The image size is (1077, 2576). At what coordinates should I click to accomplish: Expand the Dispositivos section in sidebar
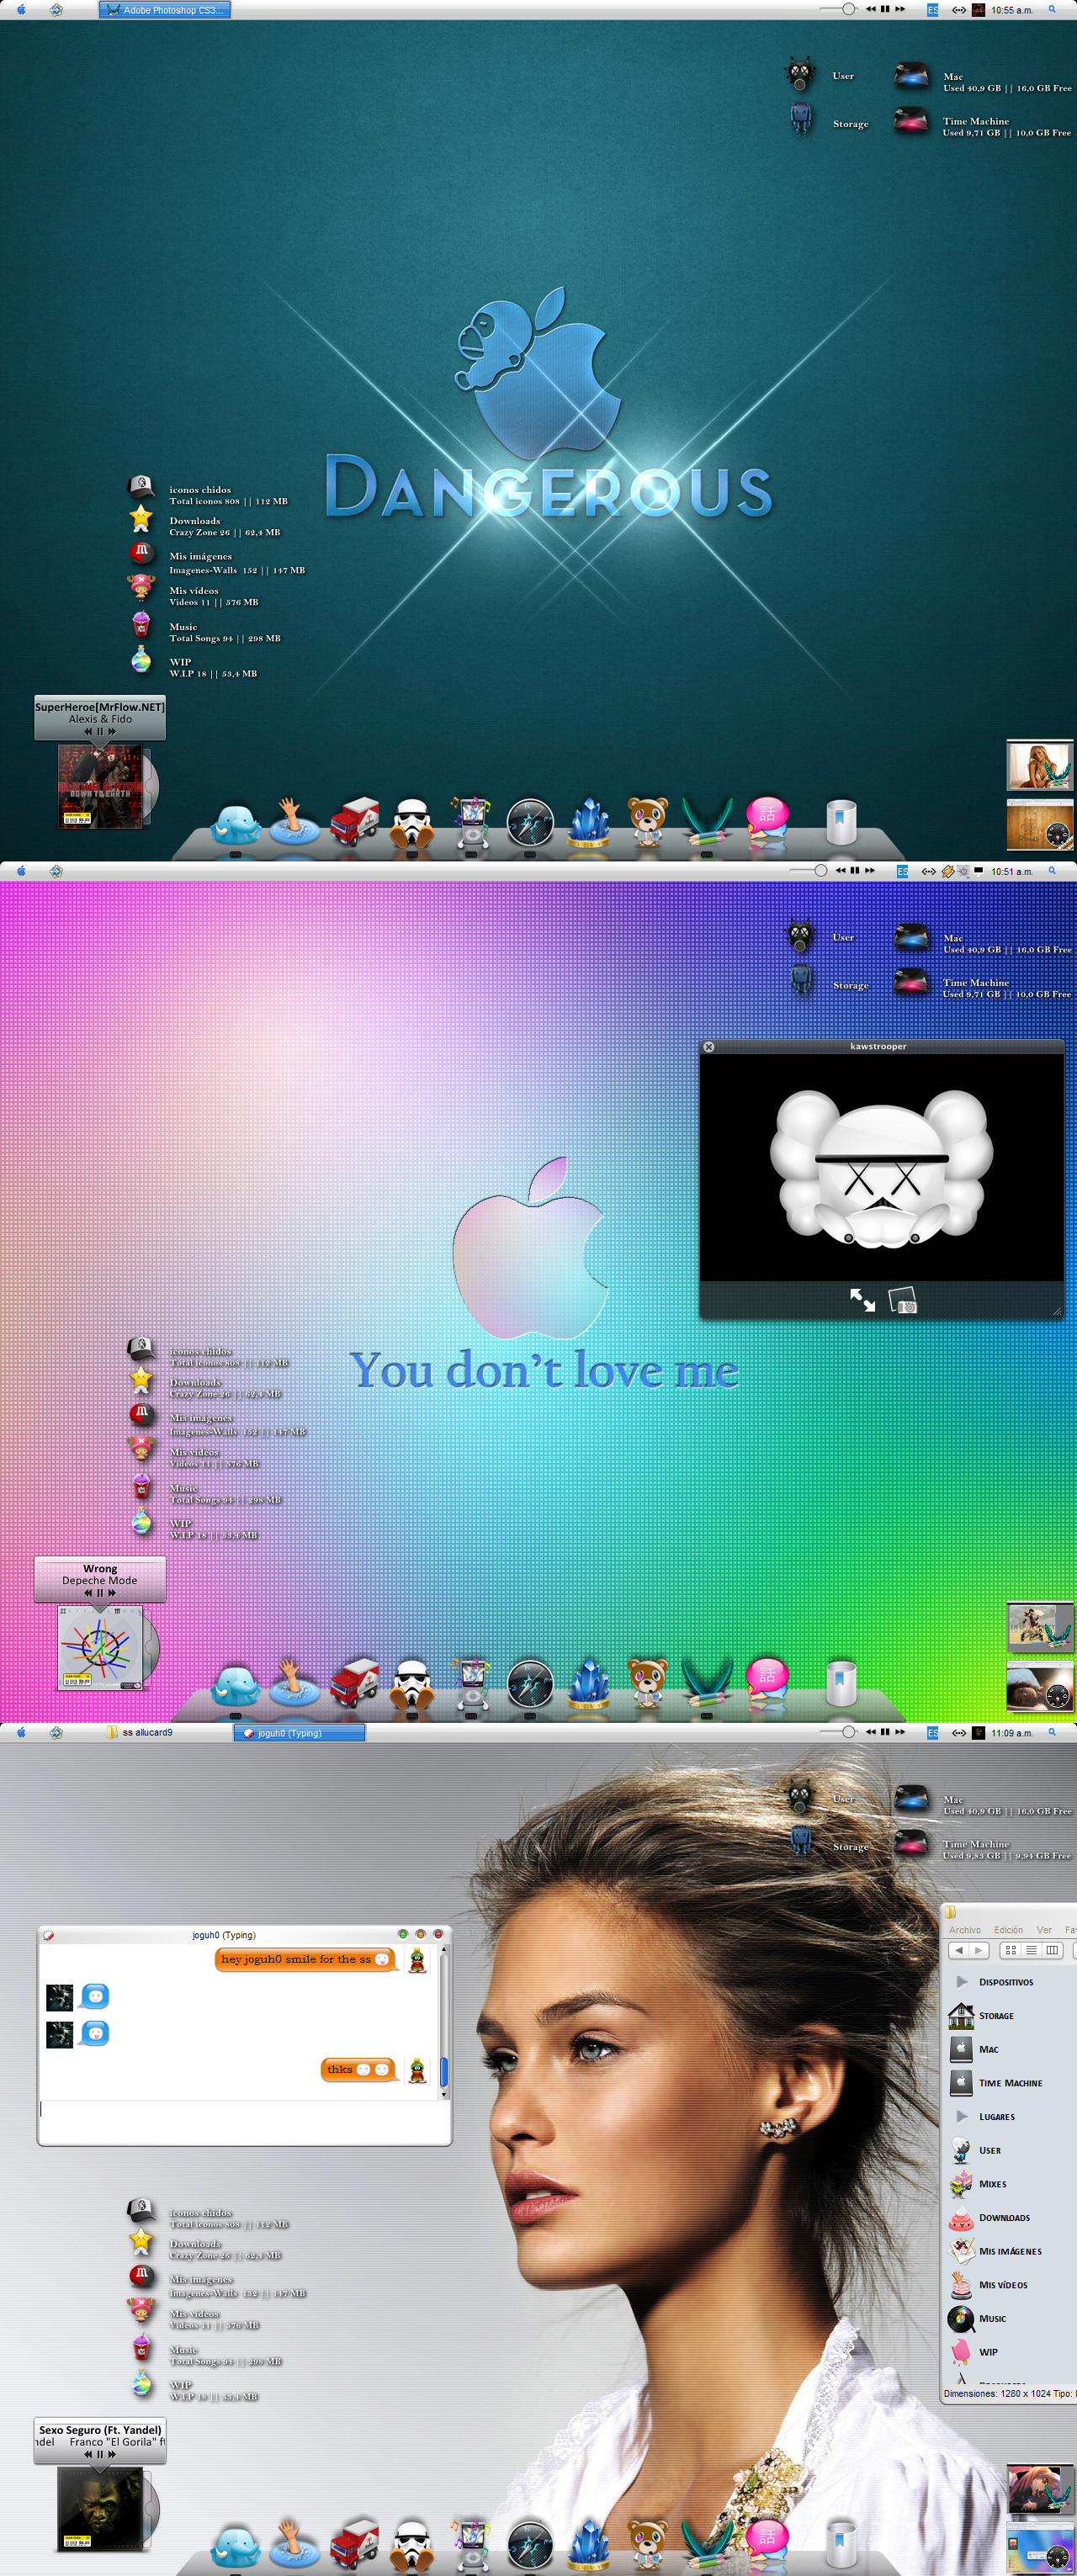click(961, 1981)
